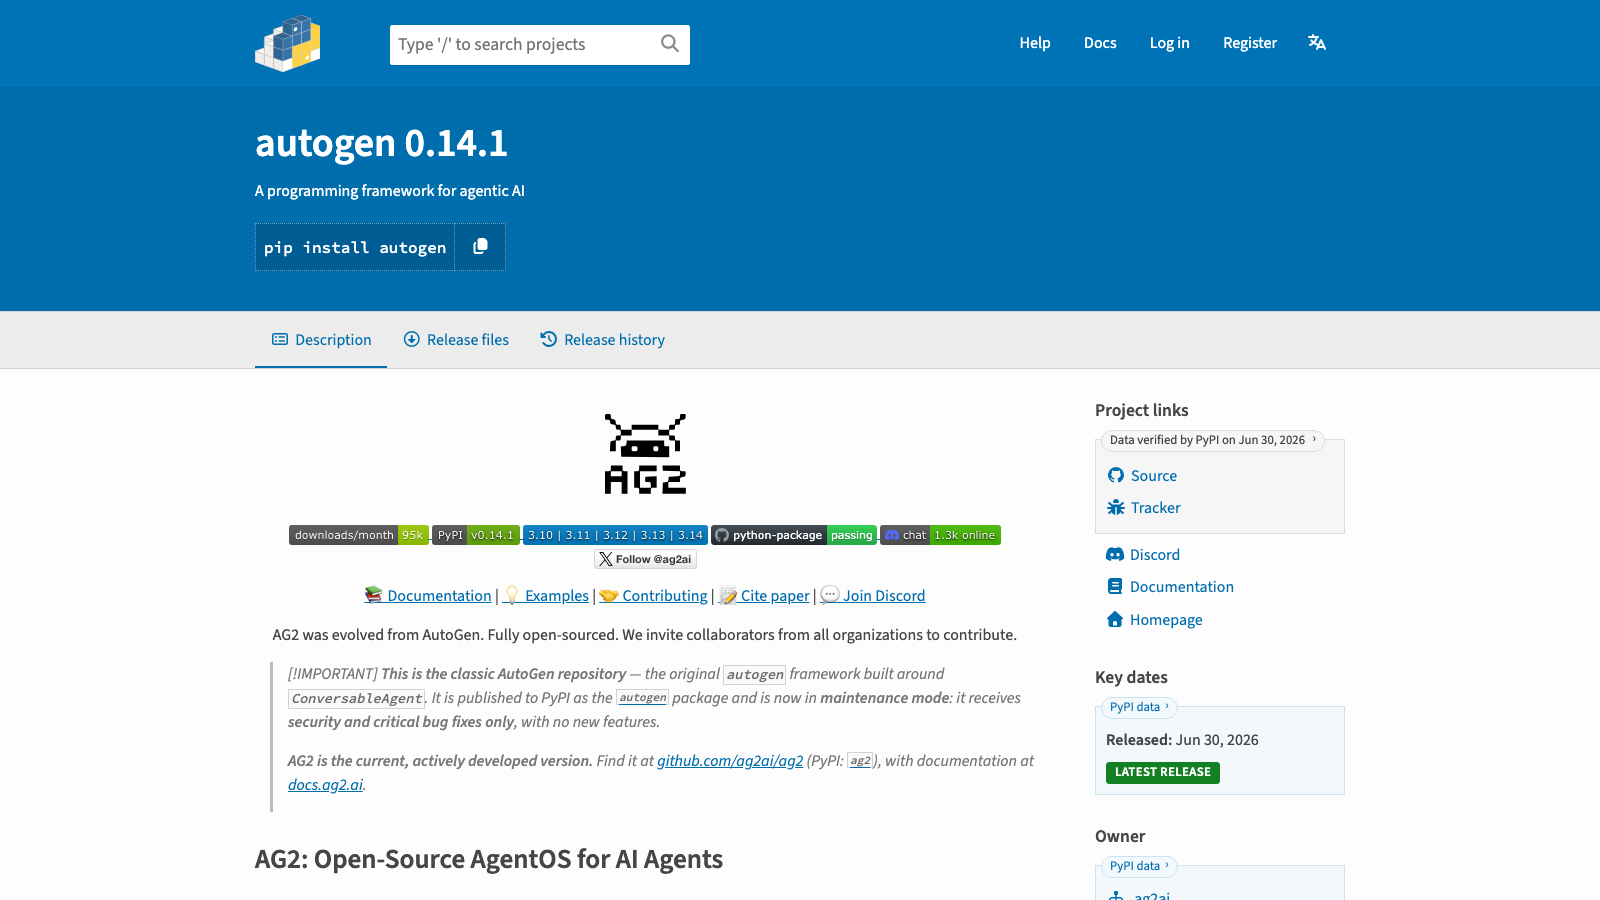Open the Help menu item
This screenshot has height=900, width=1600.
pos(1035,43)
